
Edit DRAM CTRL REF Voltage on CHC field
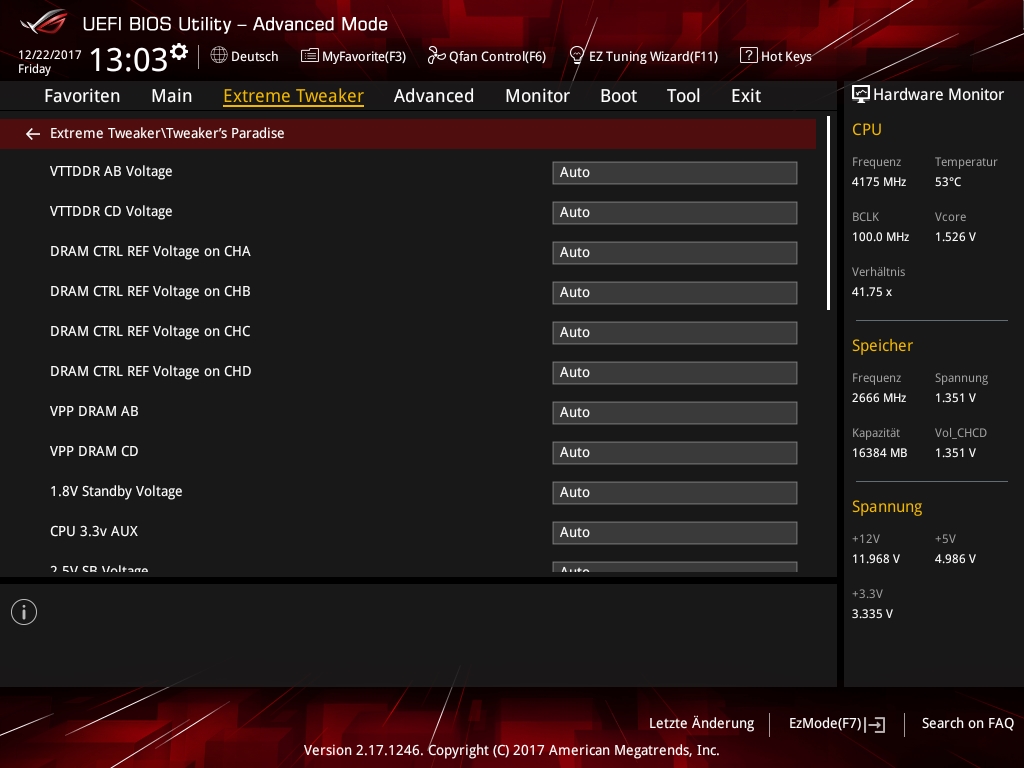[675, 332]
